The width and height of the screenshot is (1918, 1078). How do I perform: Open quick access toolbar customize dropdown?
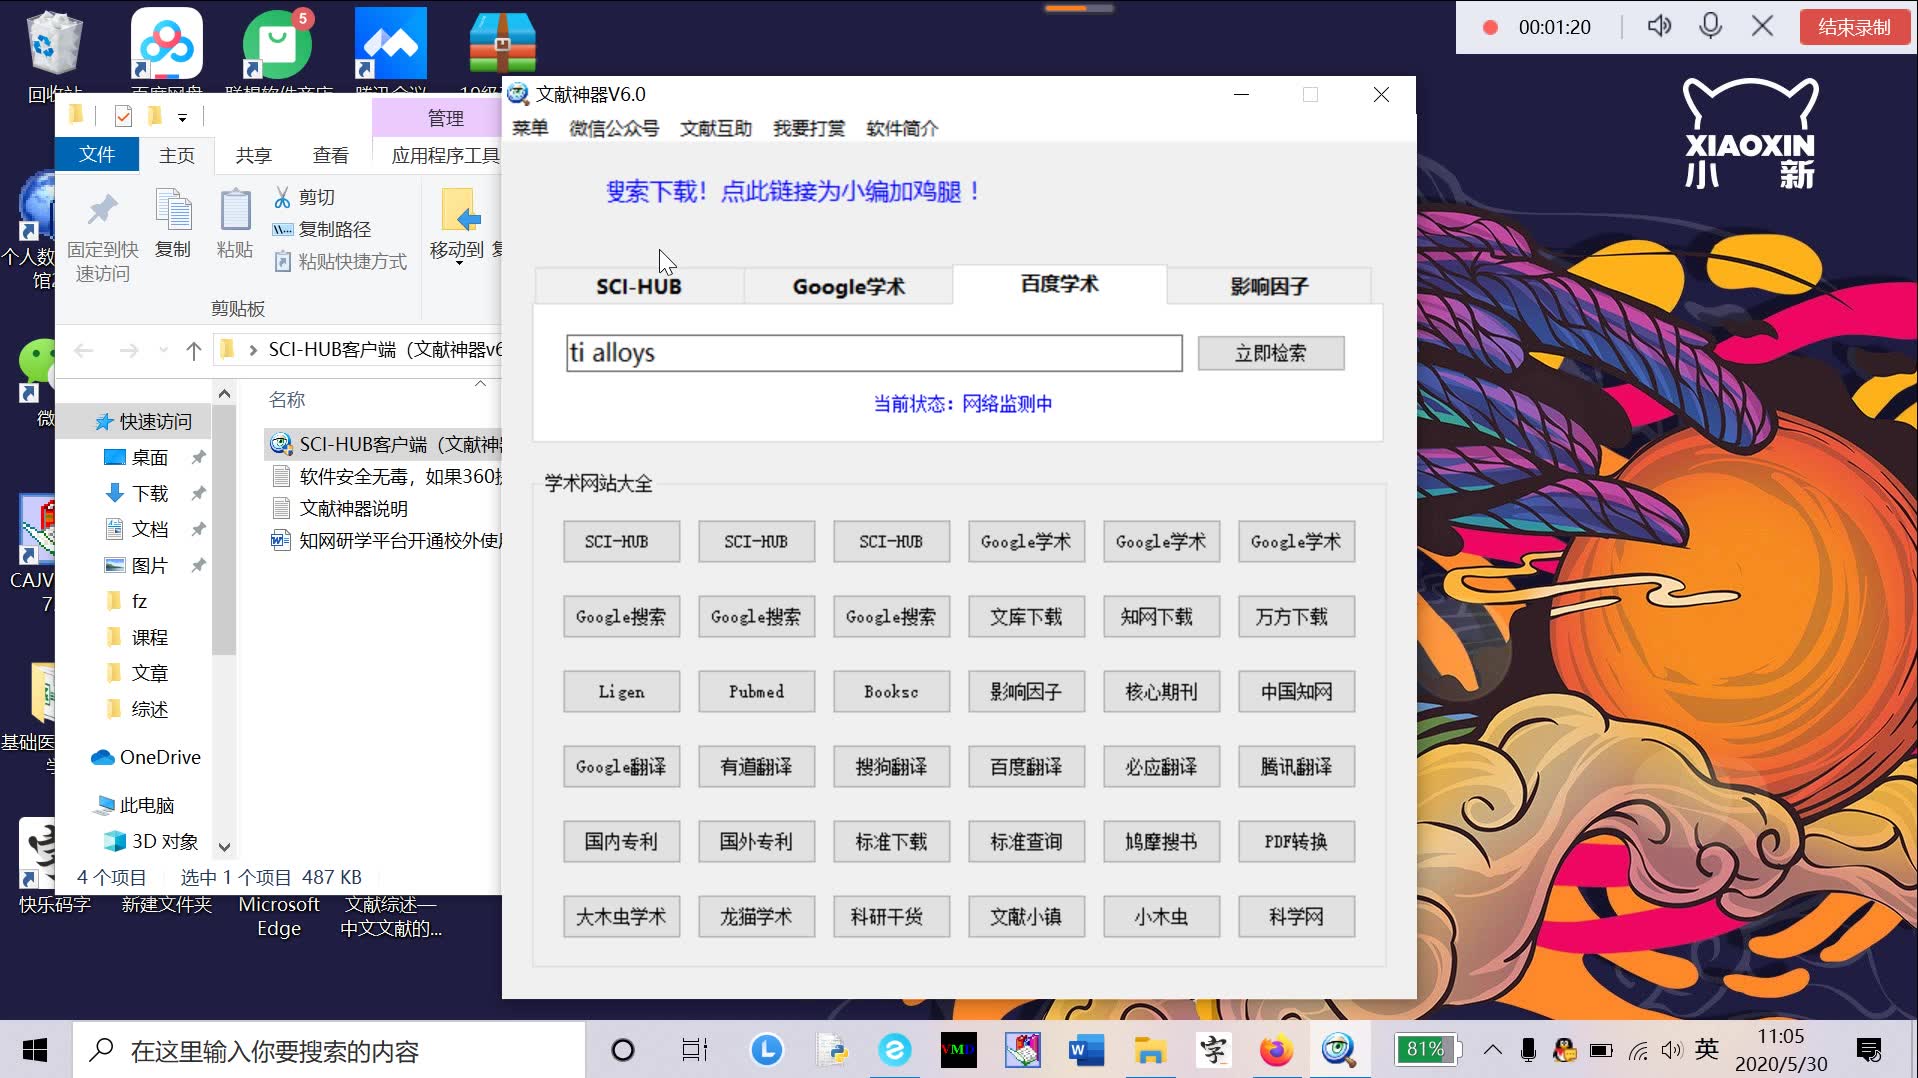[x=182, y=118]
